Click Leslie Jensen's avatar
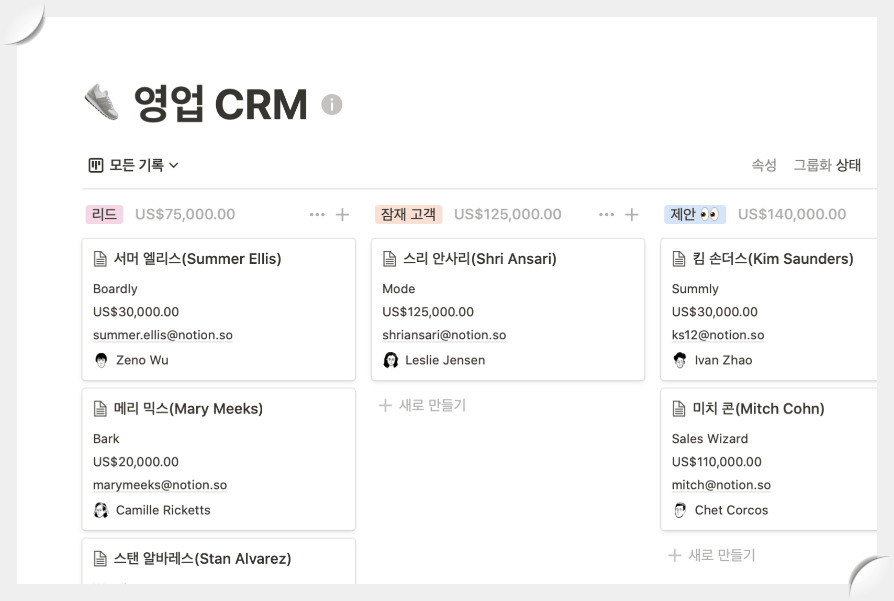 point(391,360)
